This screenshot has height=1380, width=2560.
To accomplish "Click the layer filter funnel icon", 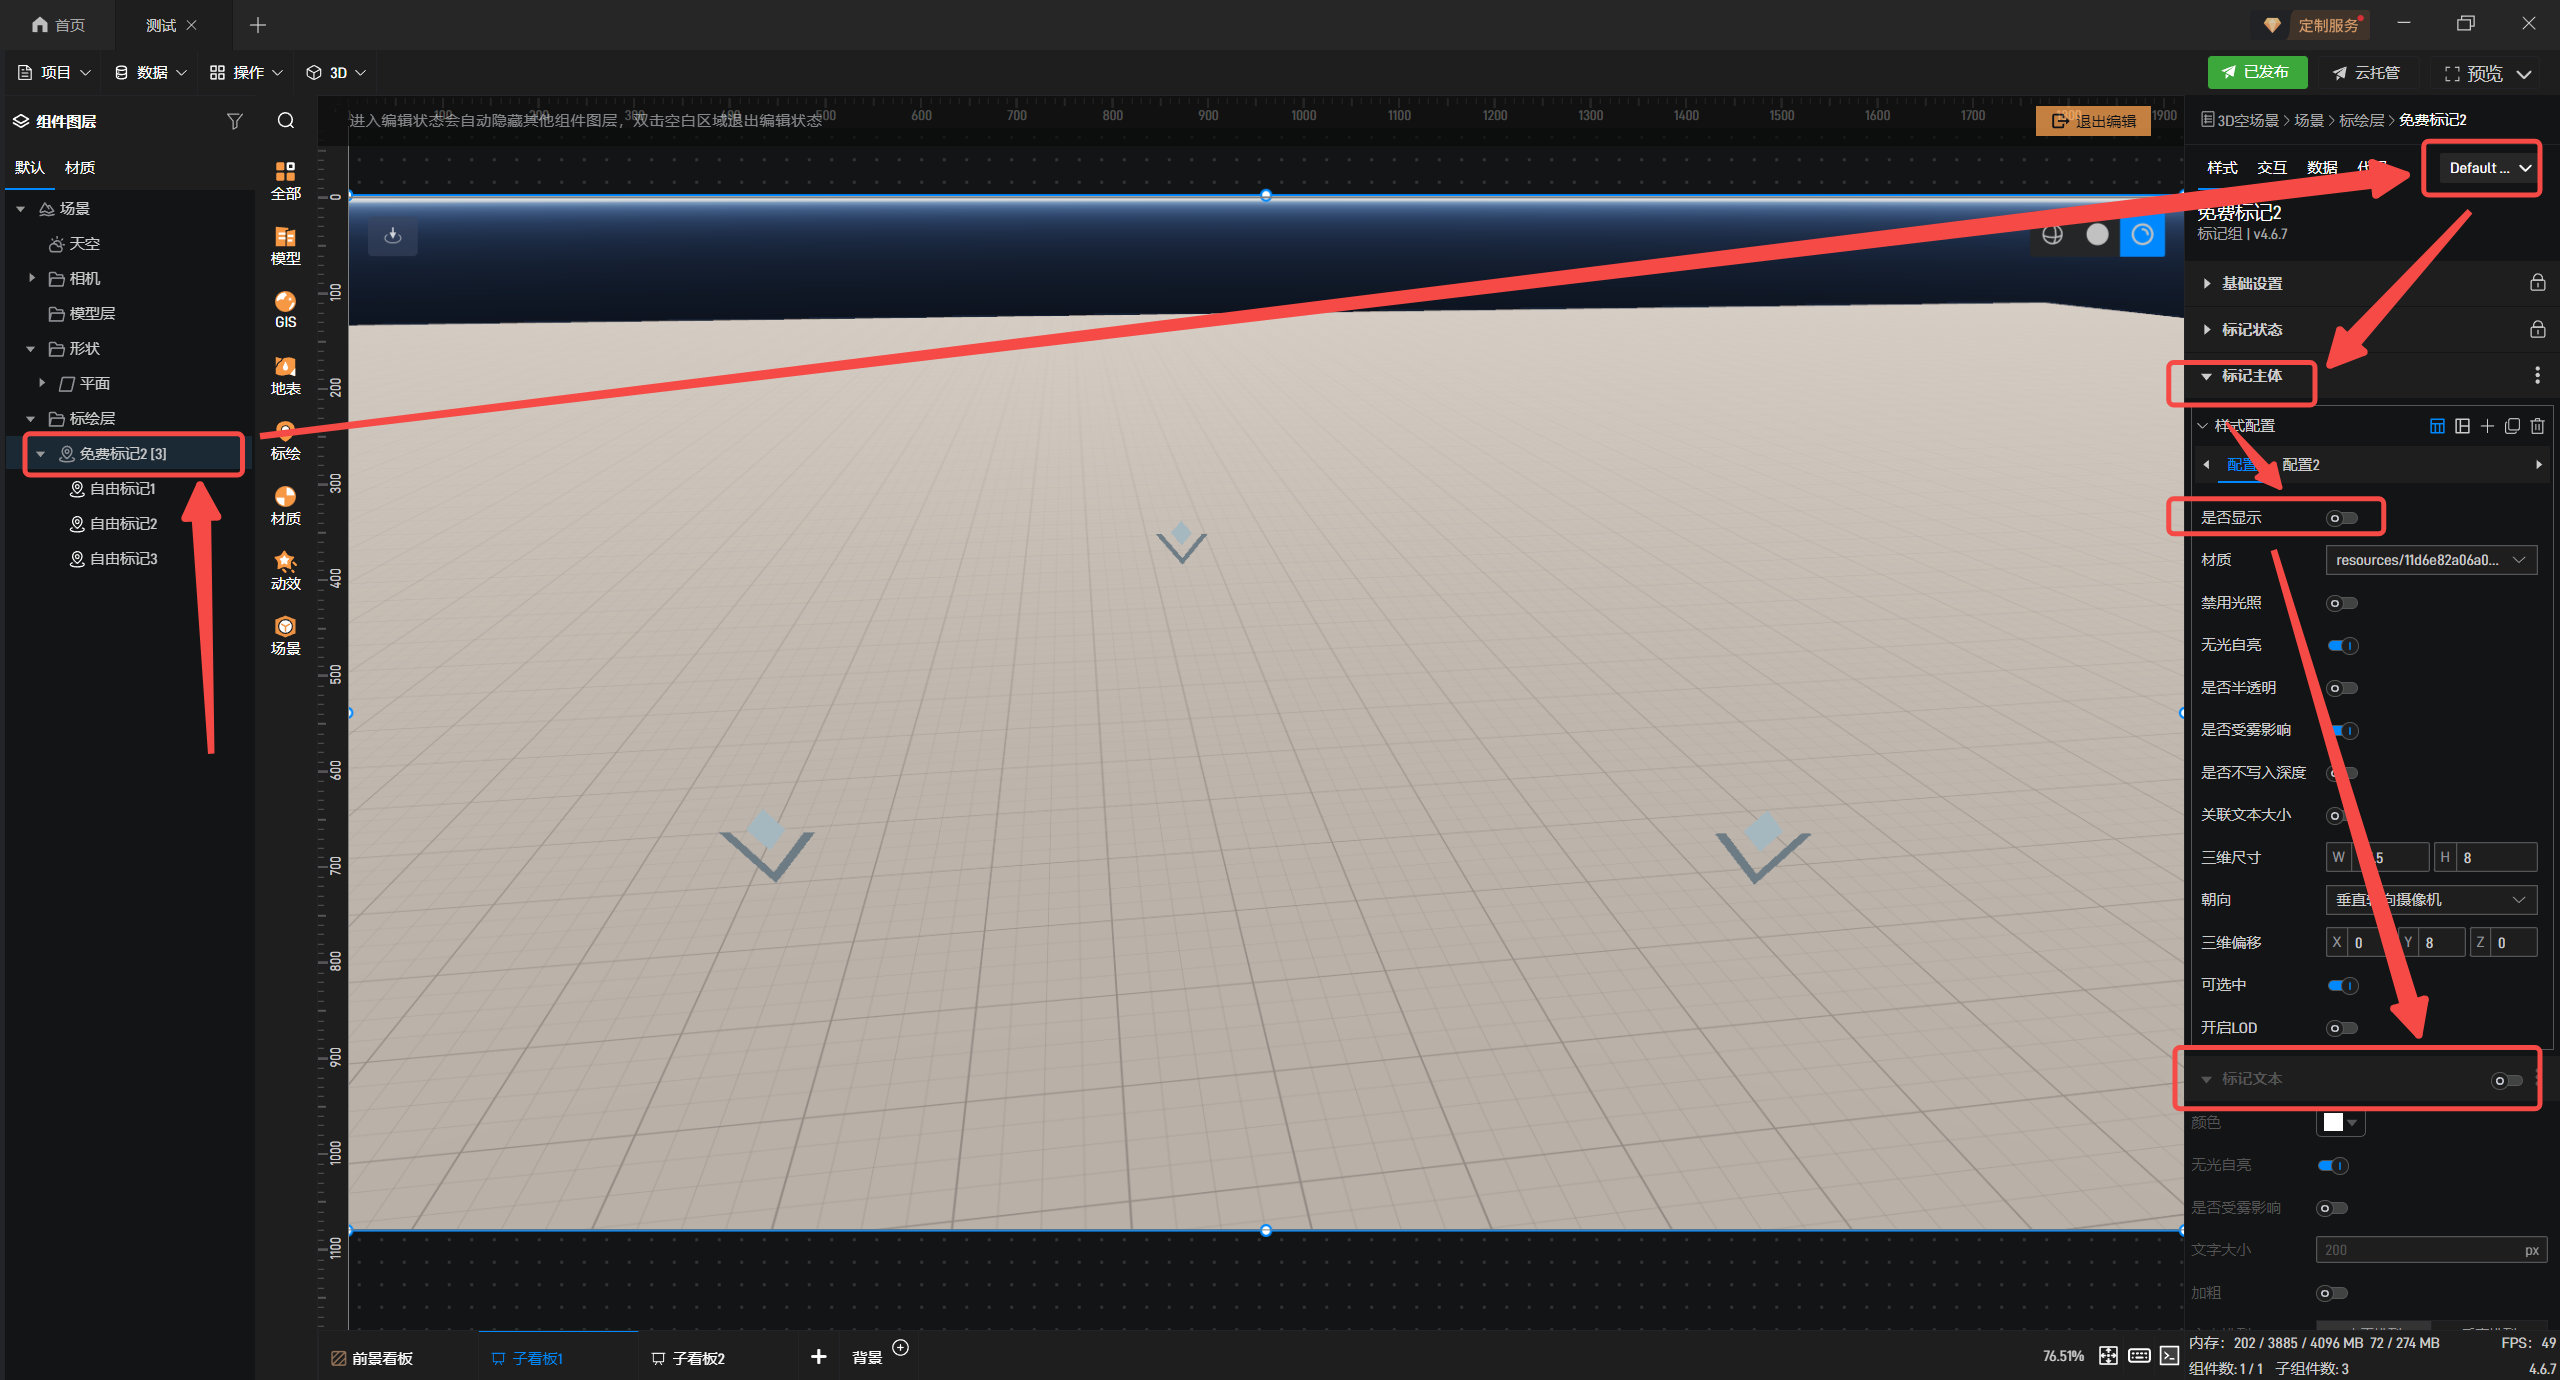I will pyautogui.click(x=235, y=121).
